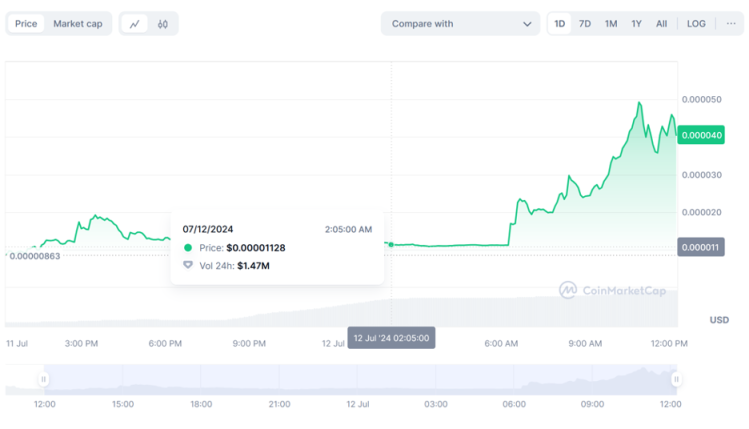Toggle the LOG scale button
The width and height of the screenshot is (749, 429).
click(x=696, y=24)
